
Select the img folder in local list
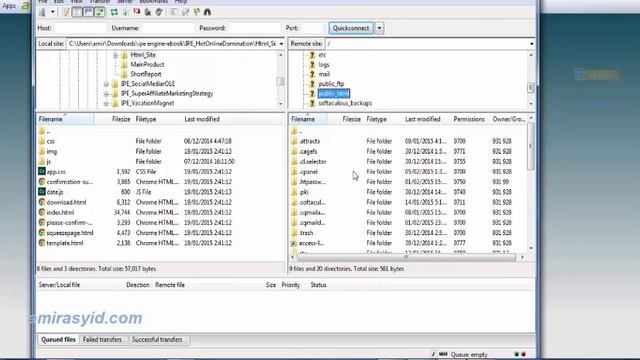(52, 151)
